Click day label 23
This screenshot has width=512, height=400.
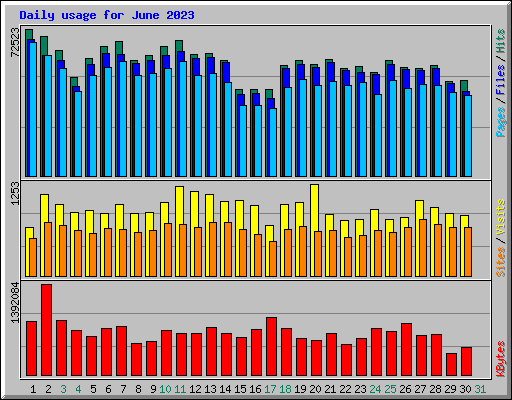(360, 389)
